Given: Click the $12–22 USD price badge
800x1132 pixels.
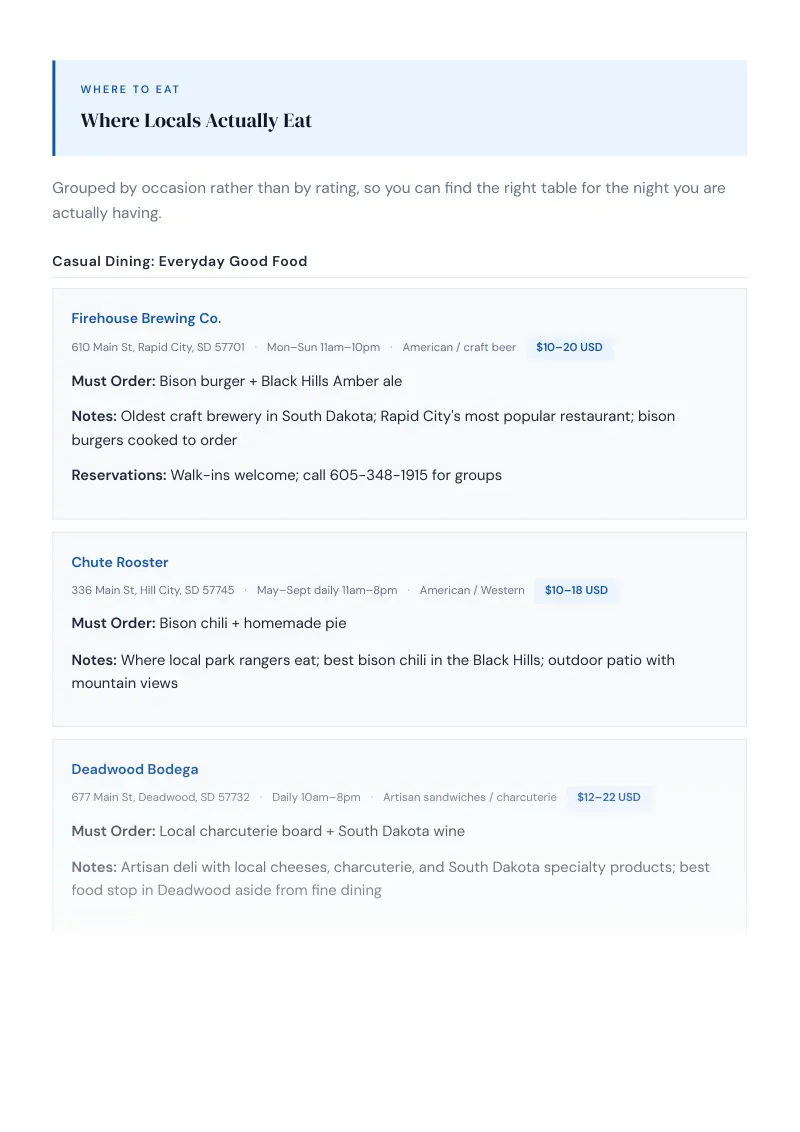Looking at the screenshot, I should pos(609,797).
